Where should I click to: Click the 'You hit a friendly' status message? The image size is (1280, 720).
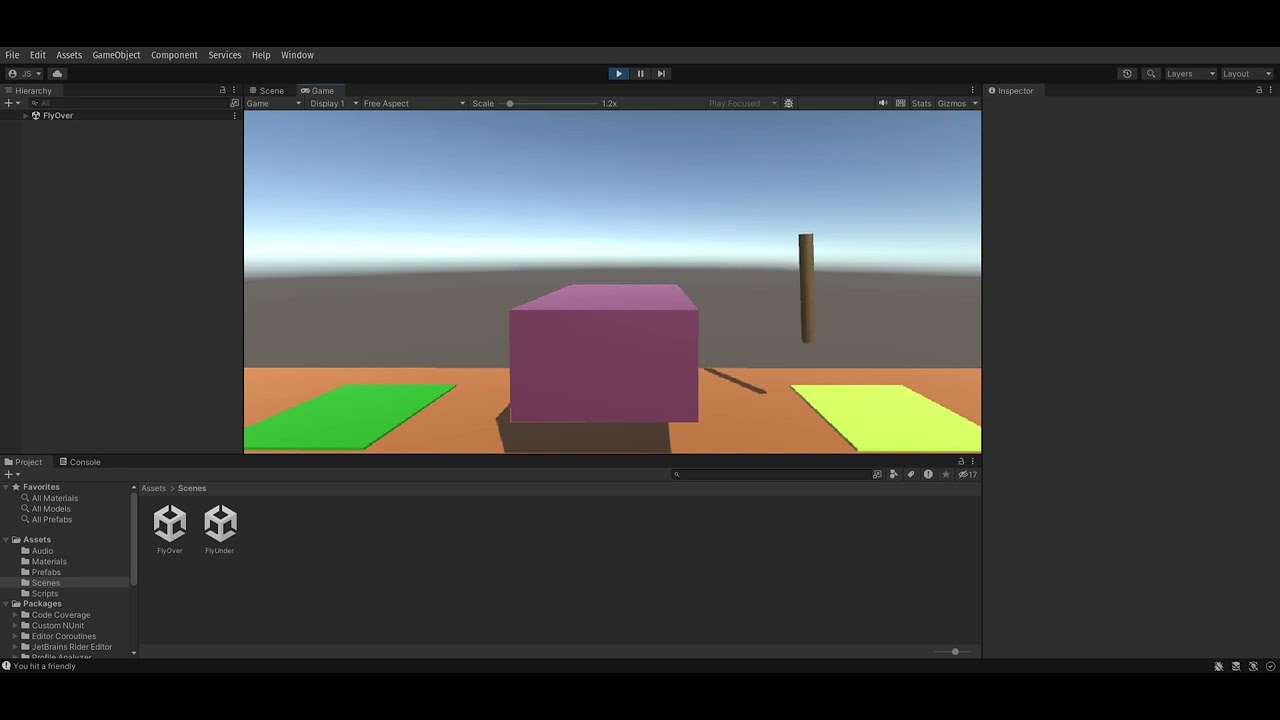tap(44, 666)
